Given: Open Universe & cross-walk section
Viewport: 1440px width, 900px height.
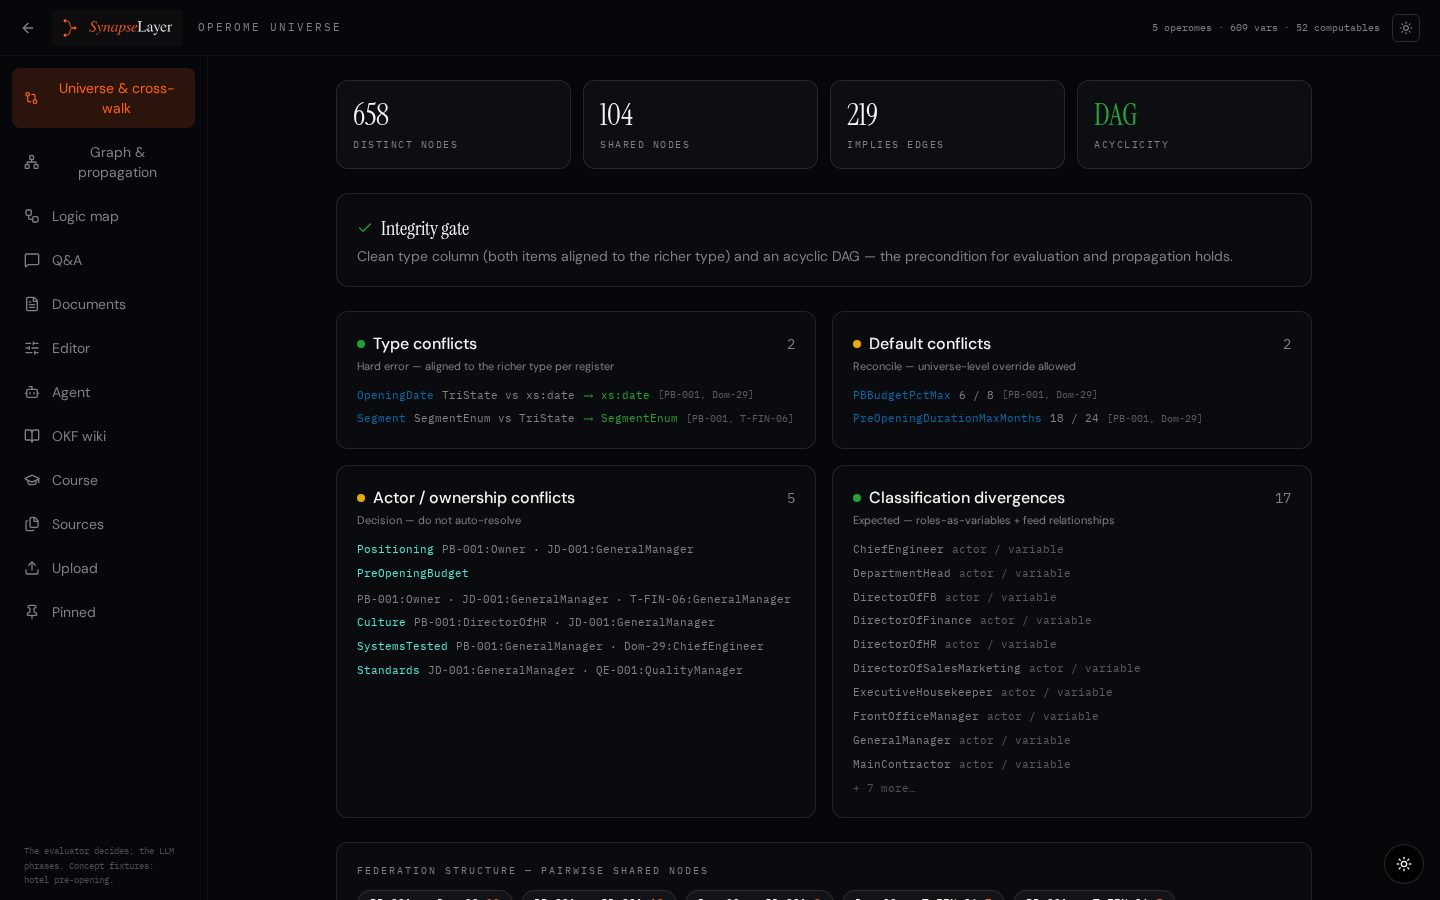Looking at the screenshot, I should coord(103,98).
